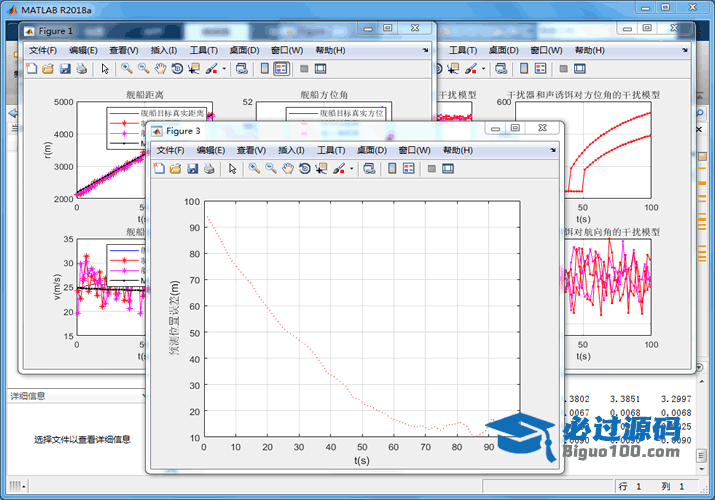Edit Plot arrow in Figure 1 toolbar
This screenshot has width=715, height=500.
tap(105, 69)
